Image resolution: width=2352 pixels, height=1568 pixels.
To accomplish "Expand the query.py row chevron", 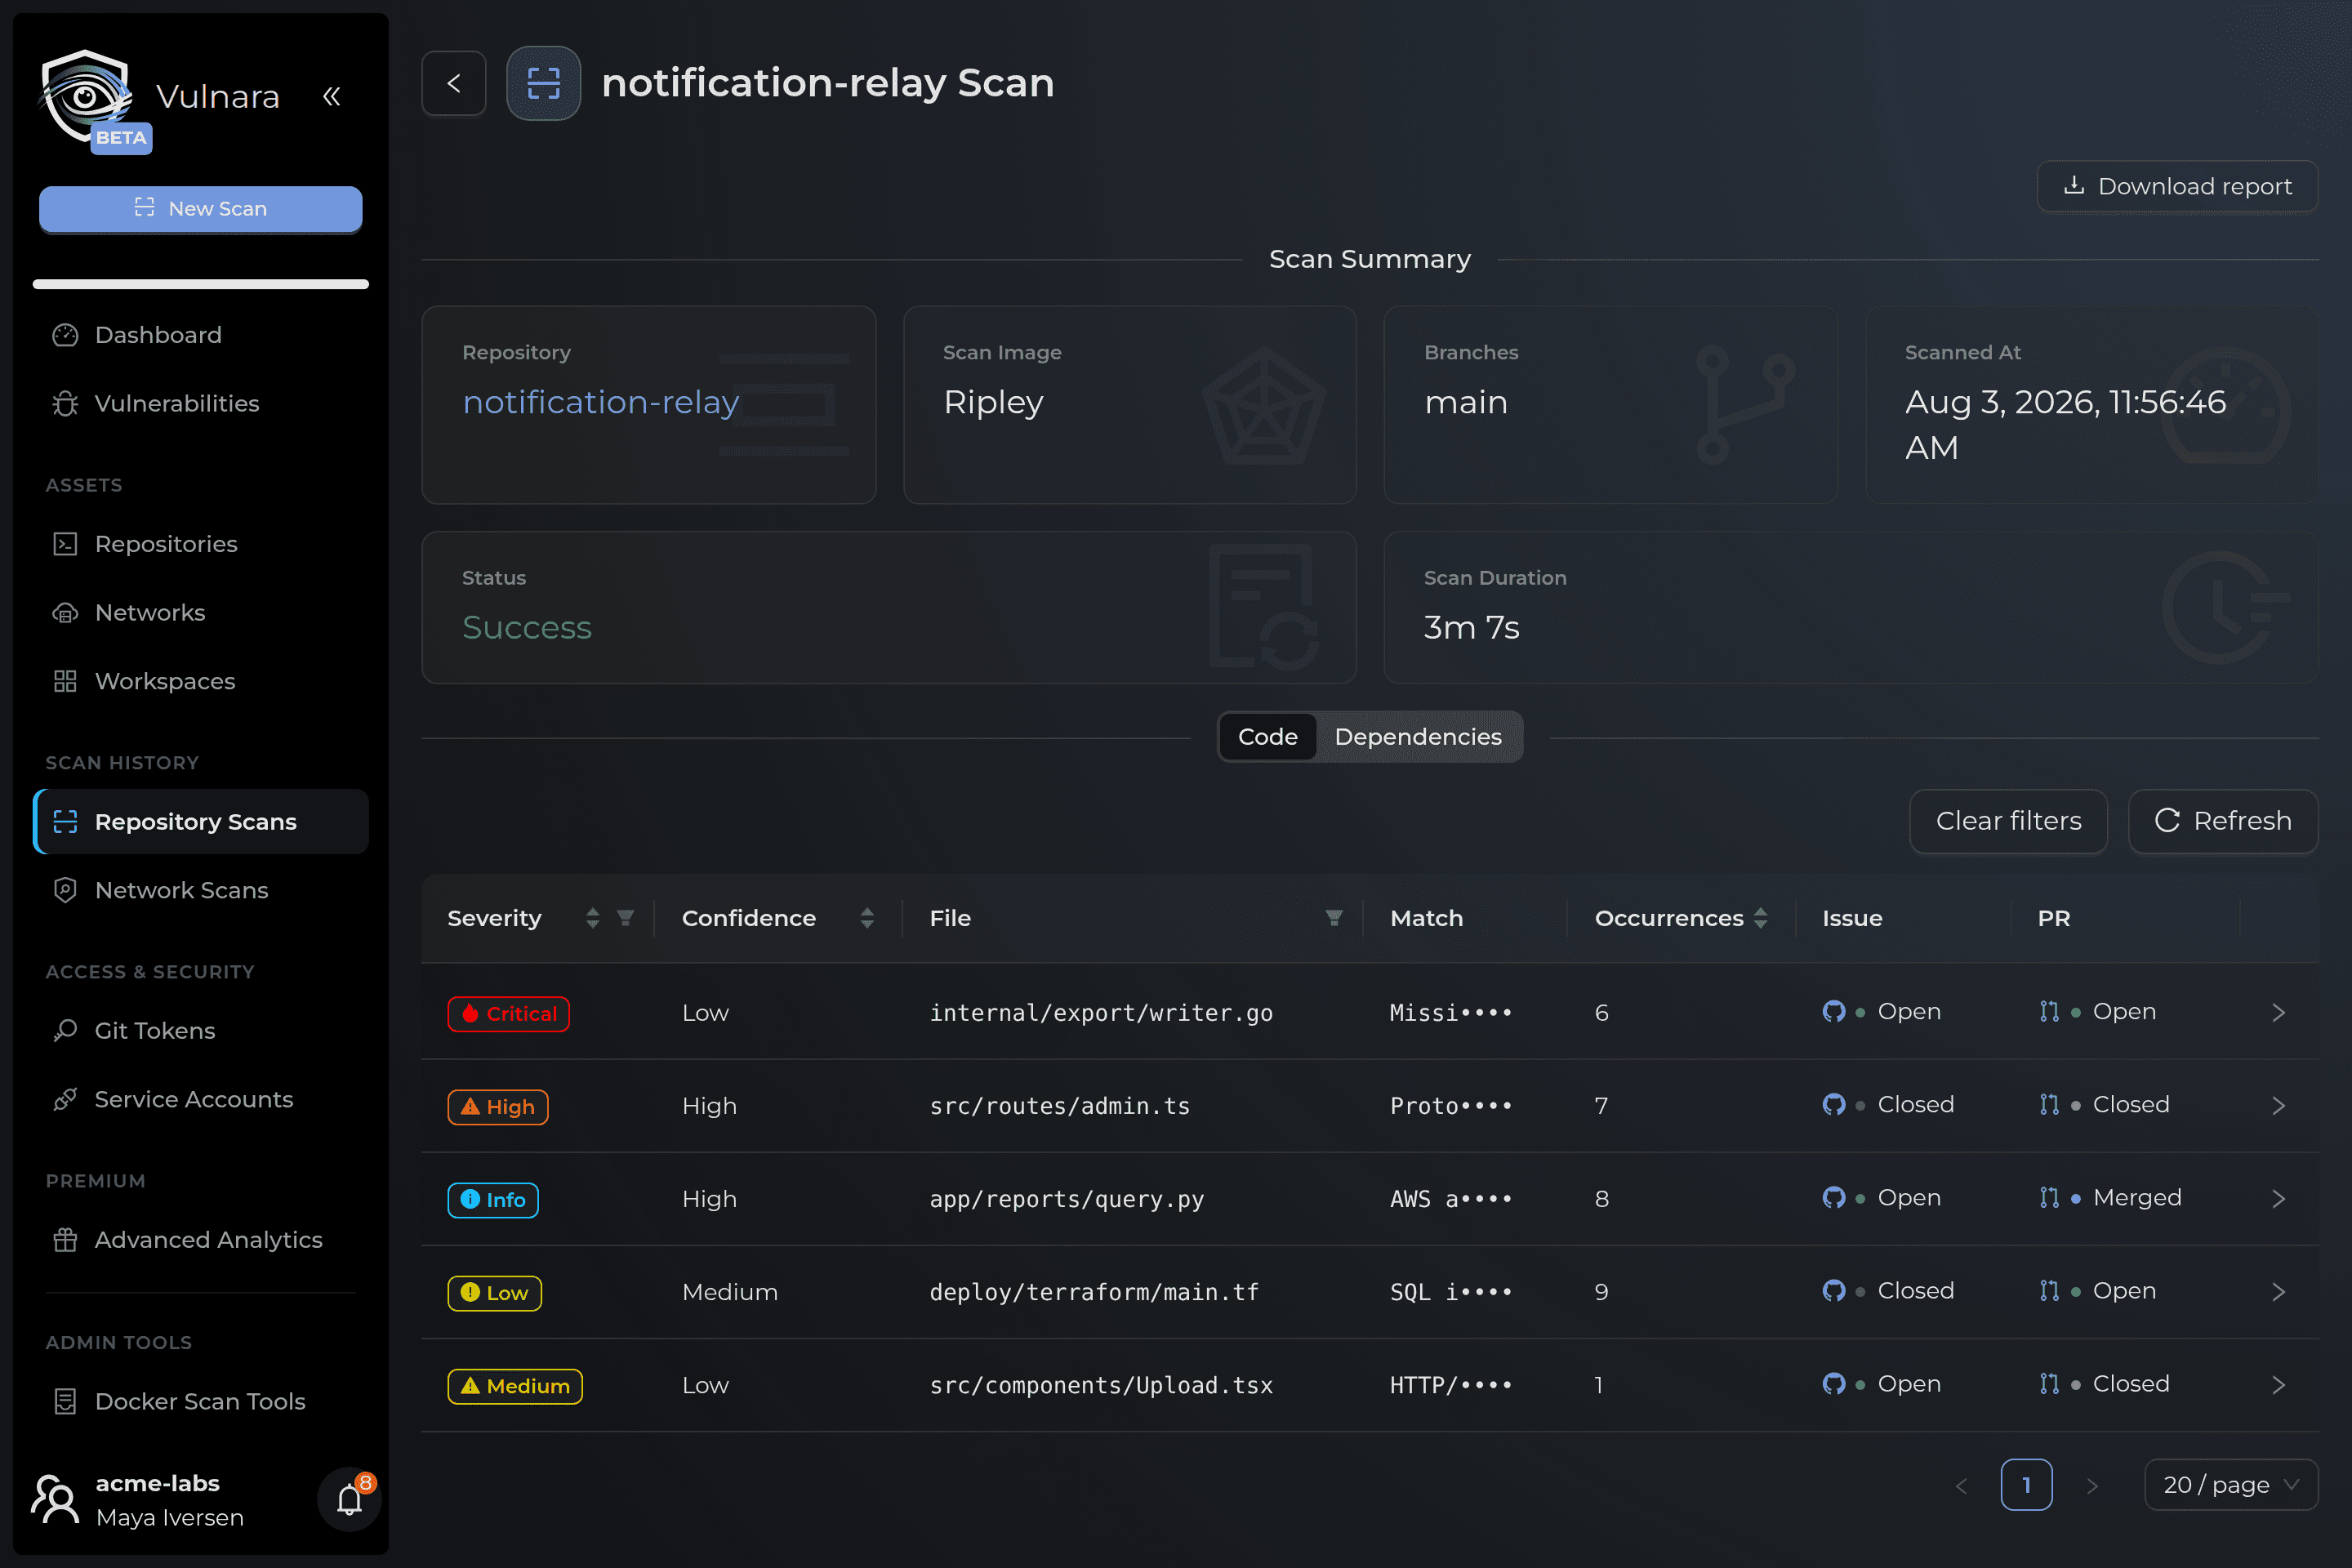I will point(2279,1199).
